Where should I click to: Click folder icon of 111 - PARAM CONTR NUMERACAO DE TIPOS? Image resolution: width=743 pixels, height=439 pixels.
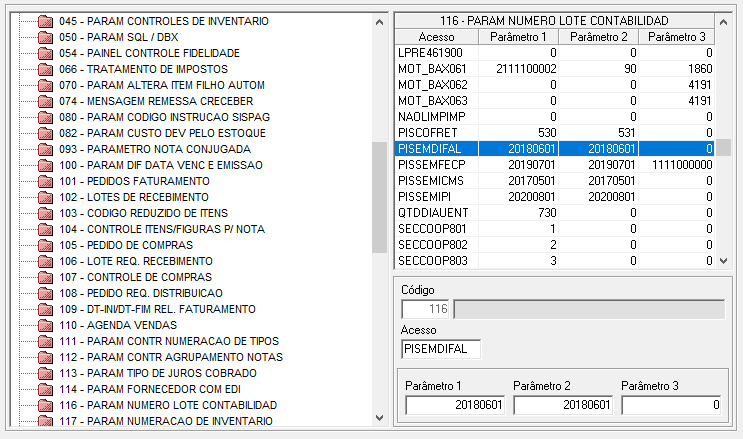(45, 341)
